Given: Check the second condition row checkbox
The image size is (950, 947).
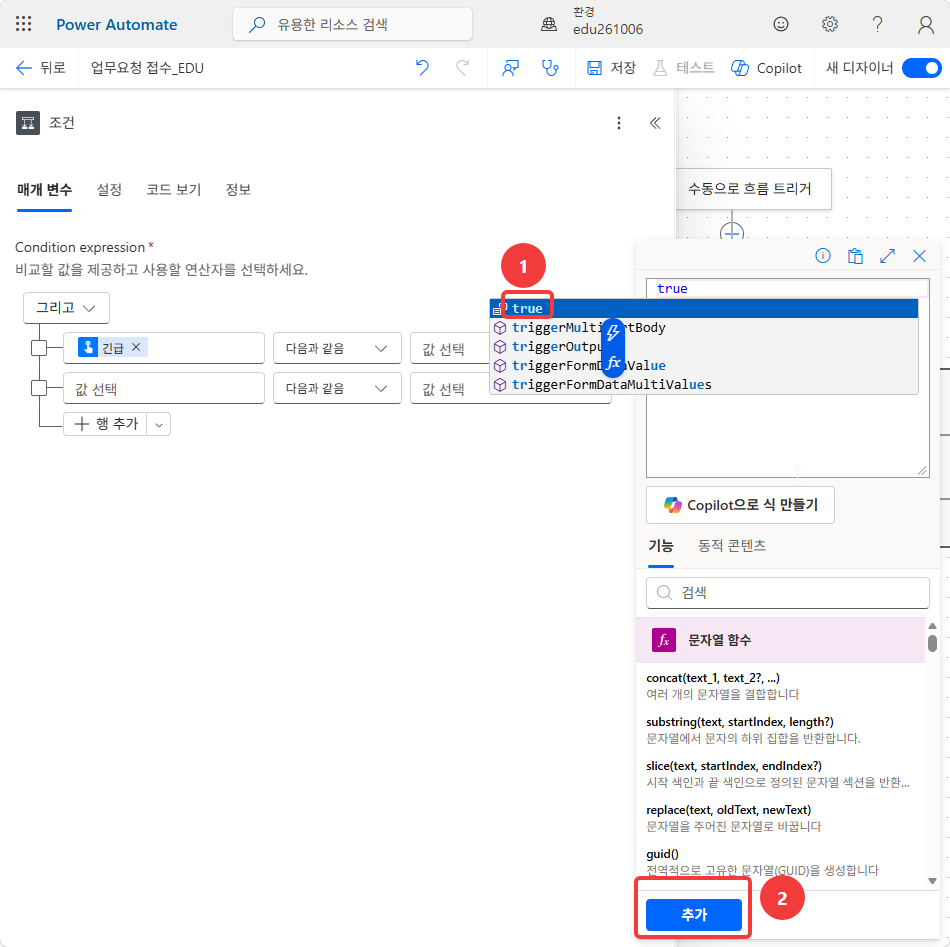Looking at the screenshot, I should tap(39, 388).
